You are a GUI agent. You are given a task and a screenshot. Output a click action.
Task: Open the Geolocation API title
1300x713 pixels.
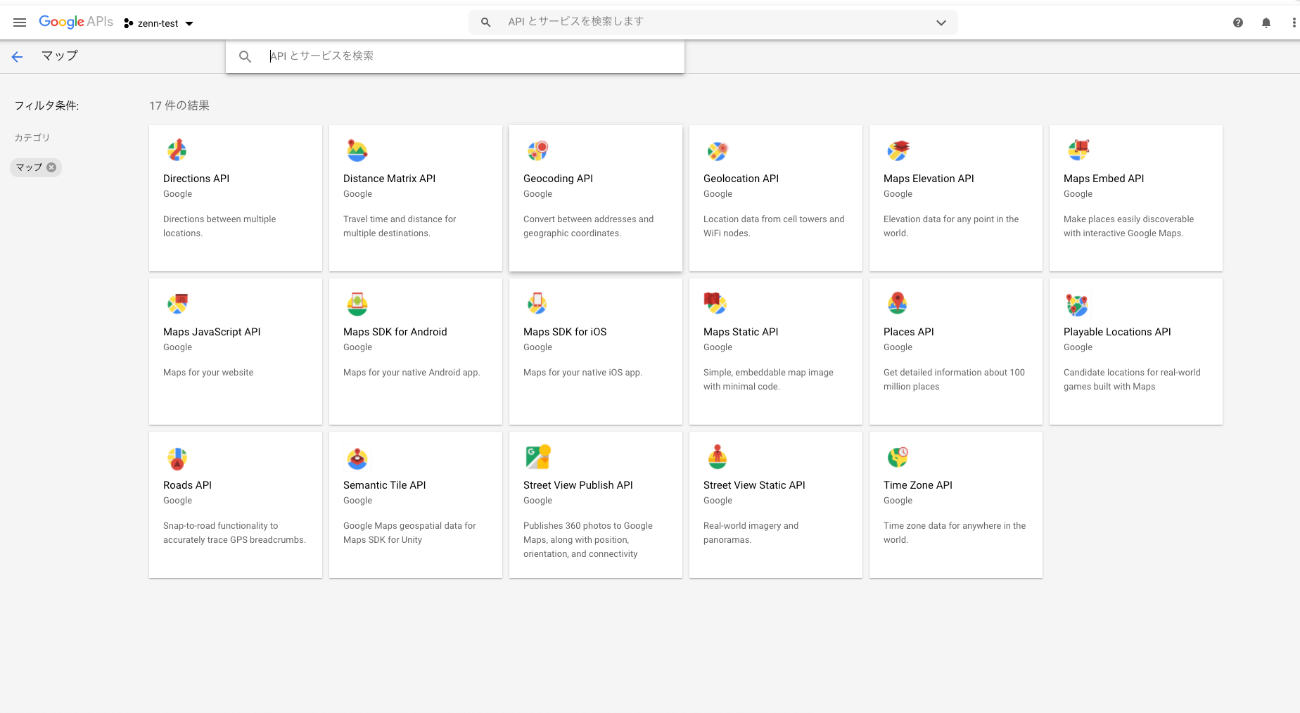(x=740, y=179)
